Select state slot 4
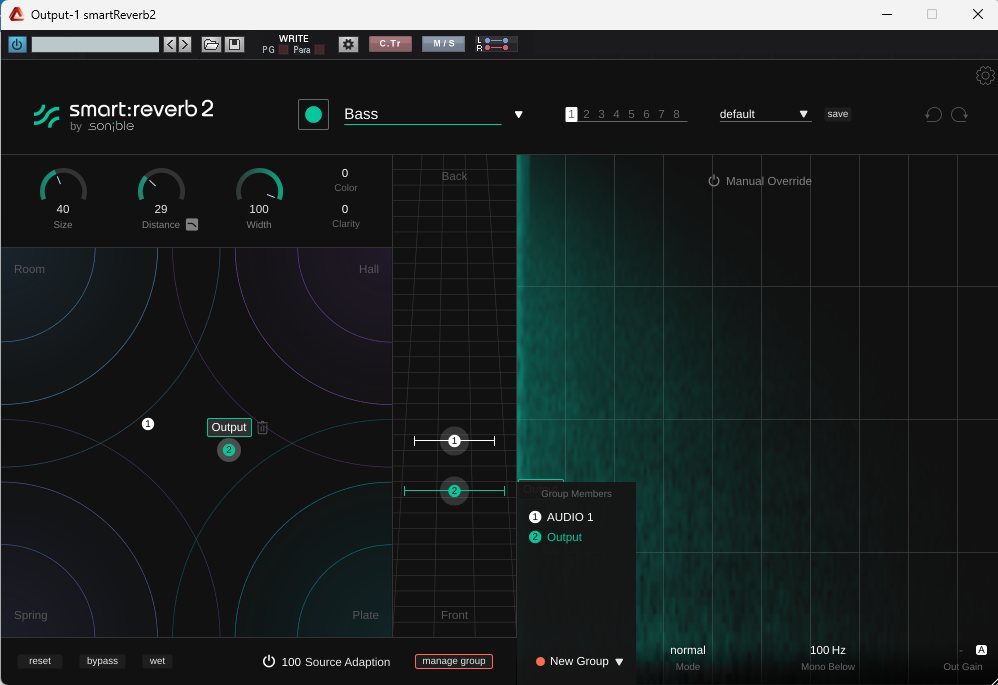The height and width of the screenshot is (685, 998). [616, 114]
